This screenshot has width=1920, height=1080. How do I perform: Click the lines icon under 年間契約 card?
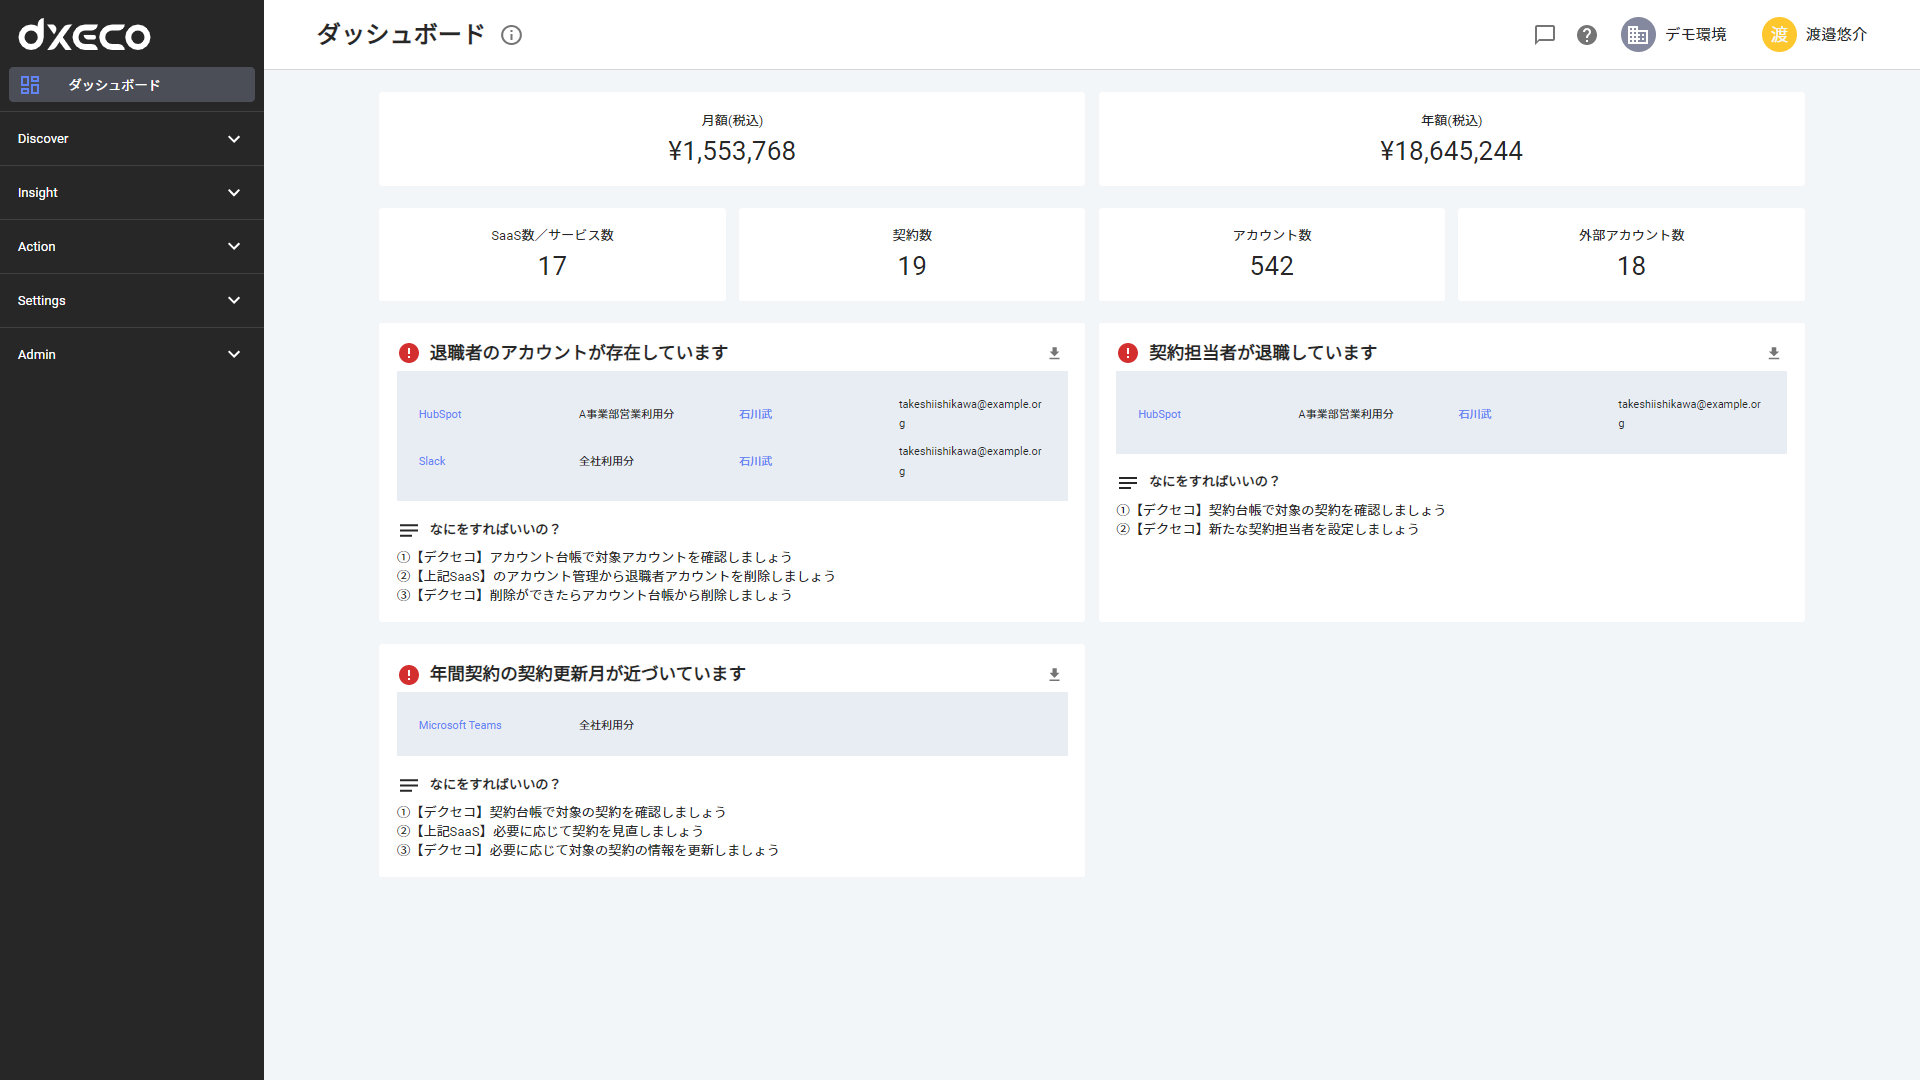pyautogui.click(x=409, y=785)
